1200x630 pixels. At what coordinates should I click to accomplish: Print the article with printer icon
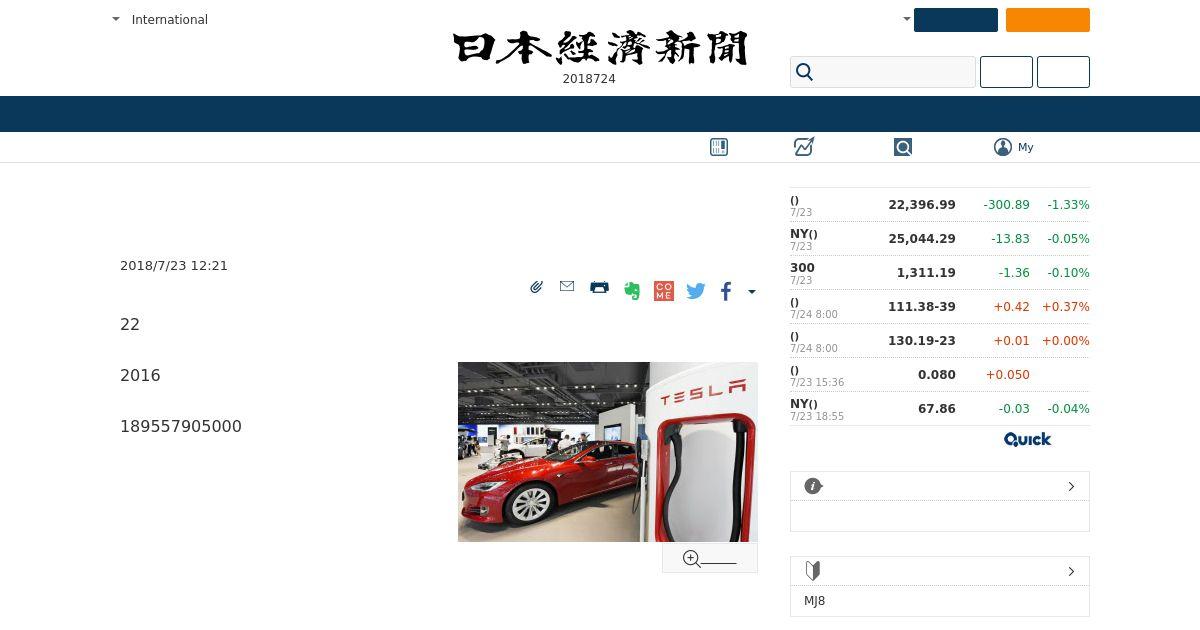[599, 287]
